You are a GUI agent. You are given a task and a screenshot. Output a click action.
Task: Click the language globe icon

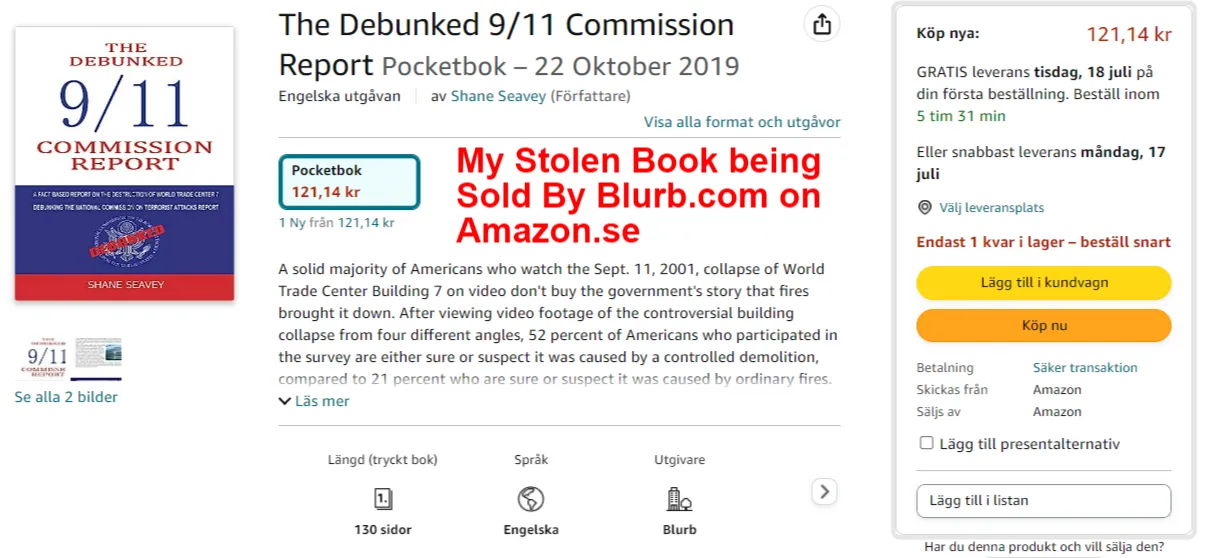click(530, 499)
